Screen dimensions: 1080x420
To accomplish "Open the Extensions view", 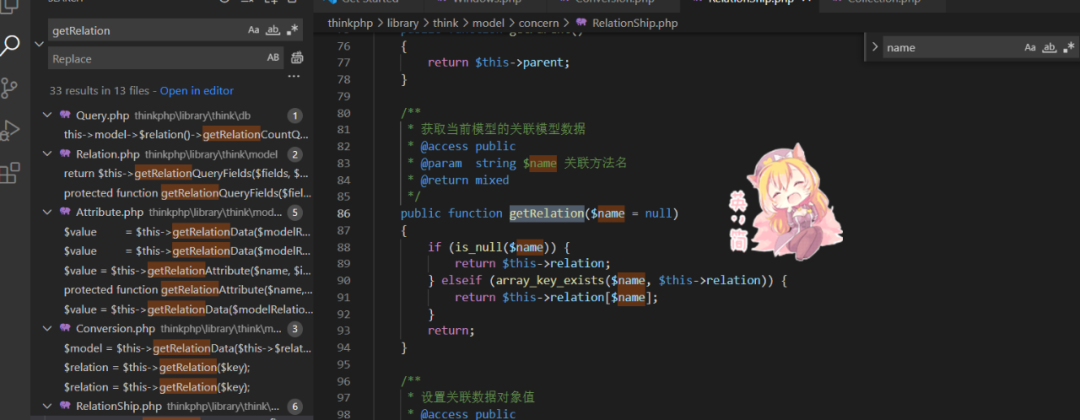I will point(10,172).
